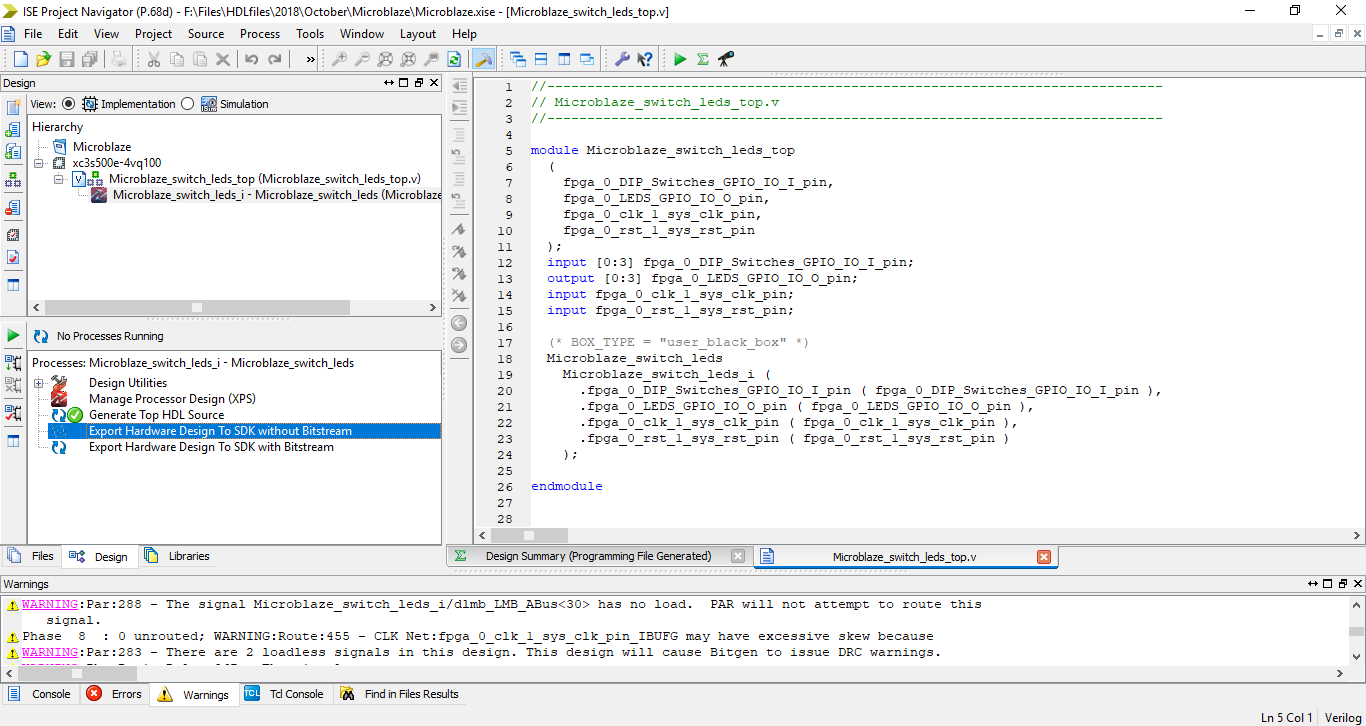The width and height of the screenshot is (1366, 726).
Task: Run implement top module green arrow in toolbar
Action: point(680,59)
